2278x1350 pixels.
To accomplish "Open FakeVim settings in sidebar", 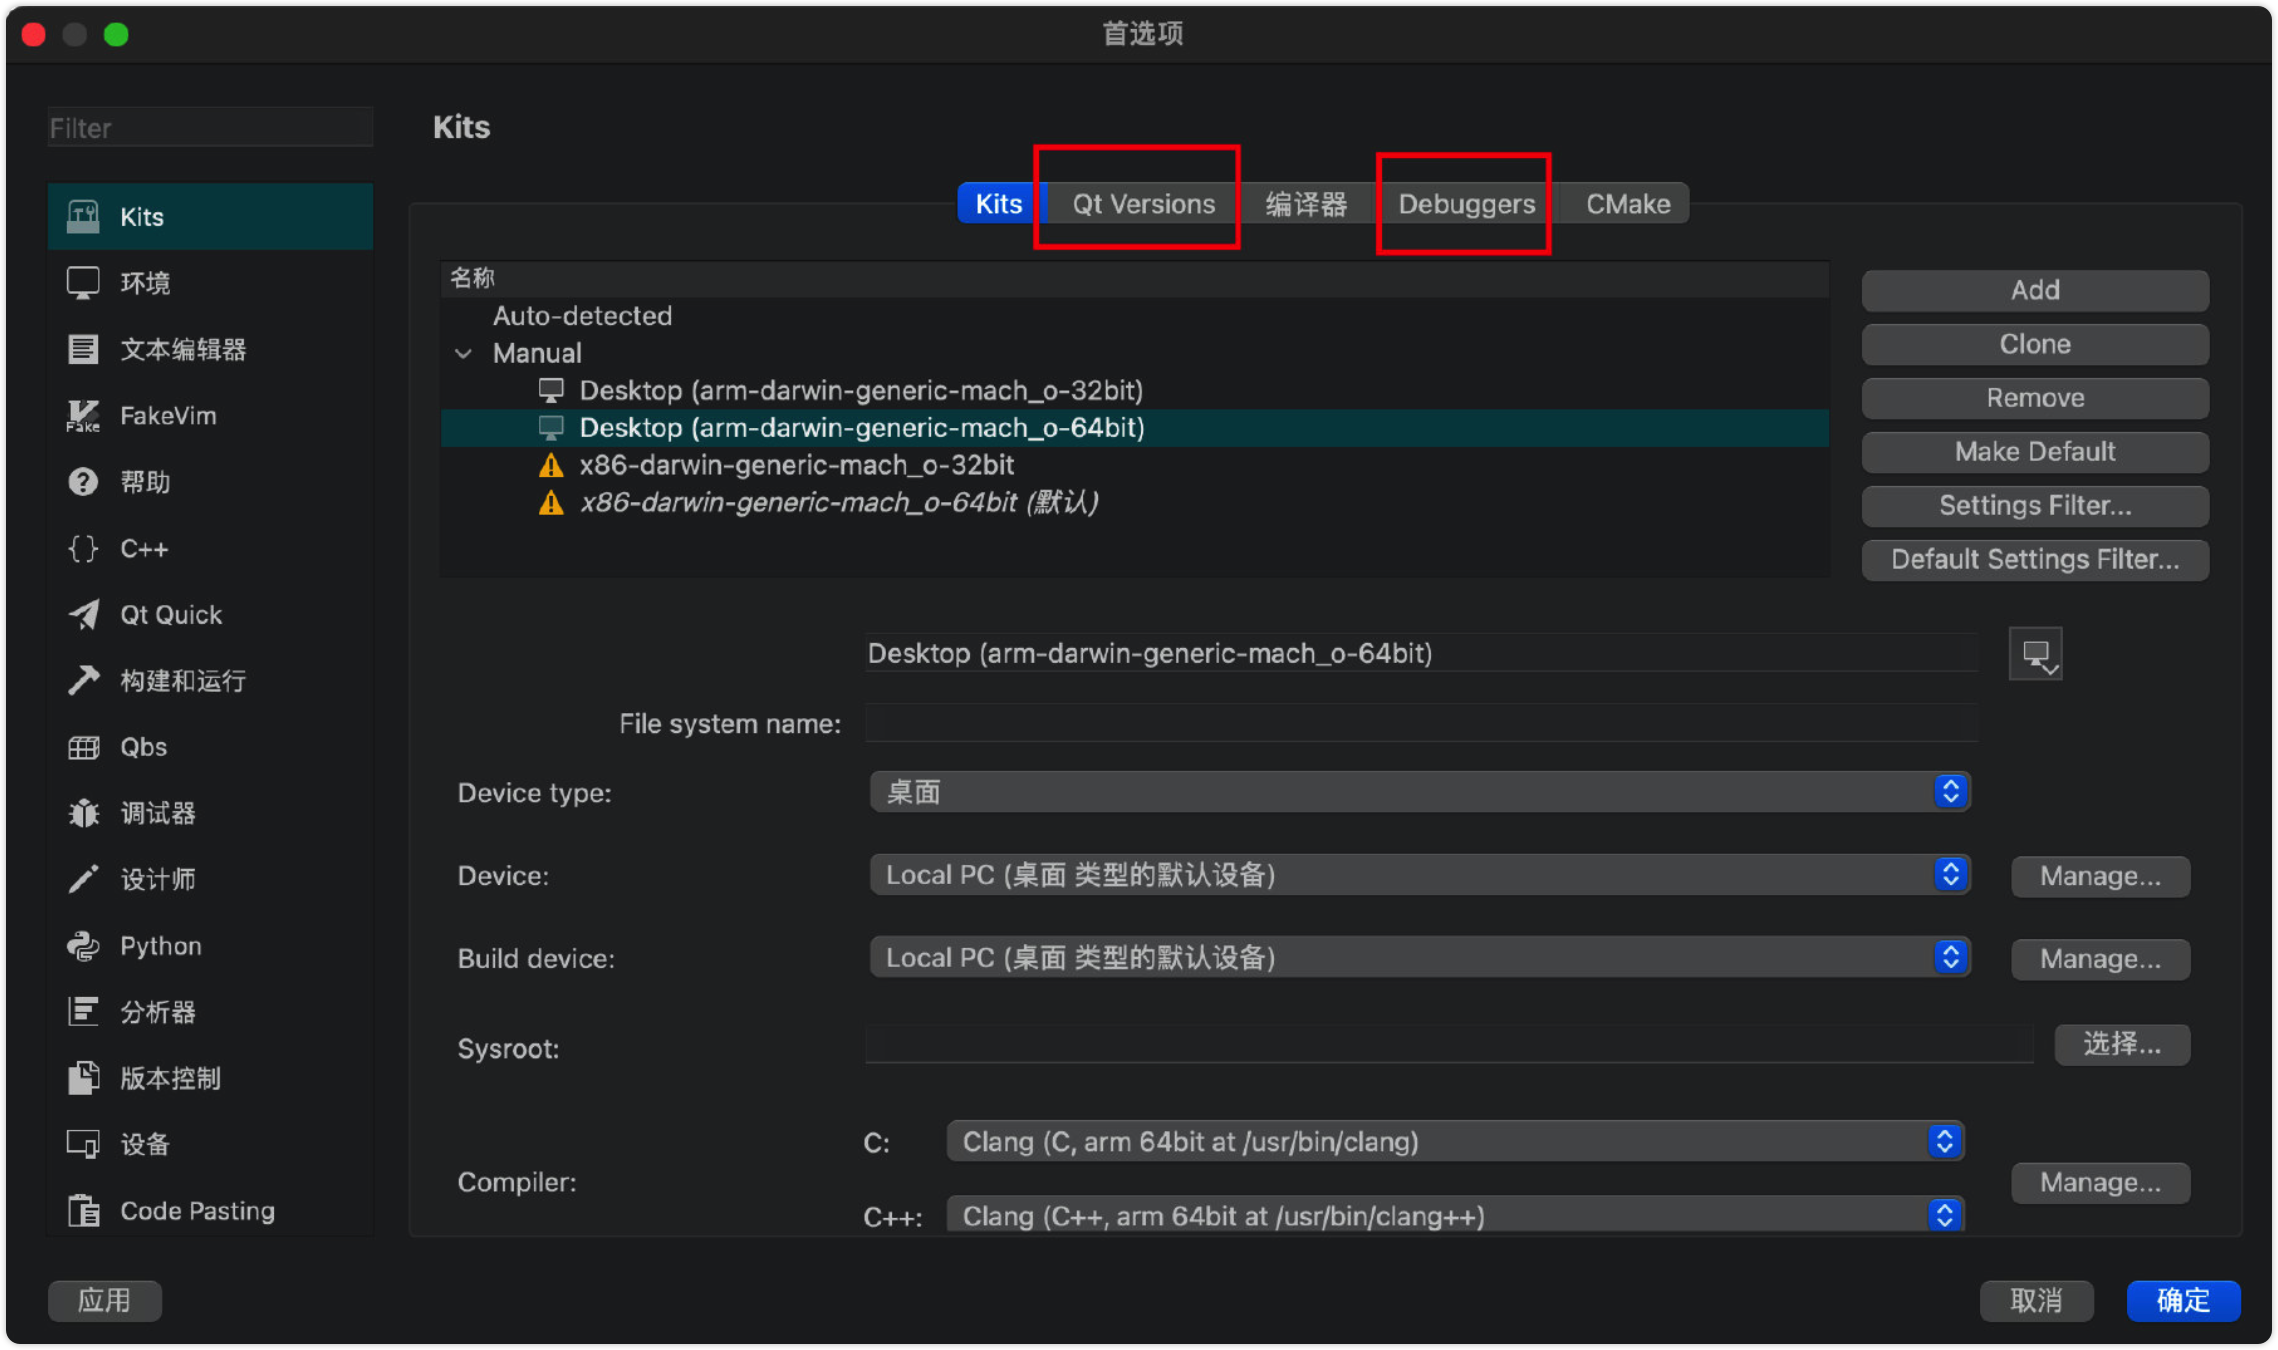I will [167, 415].
